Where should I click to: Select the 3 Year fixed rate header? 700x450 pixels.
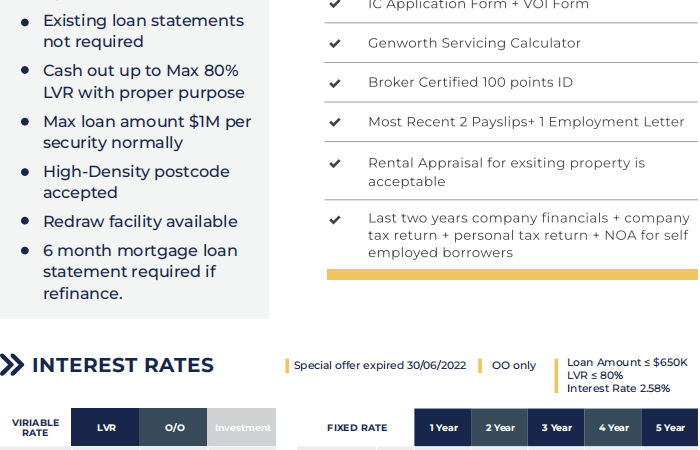click(556, 427)
